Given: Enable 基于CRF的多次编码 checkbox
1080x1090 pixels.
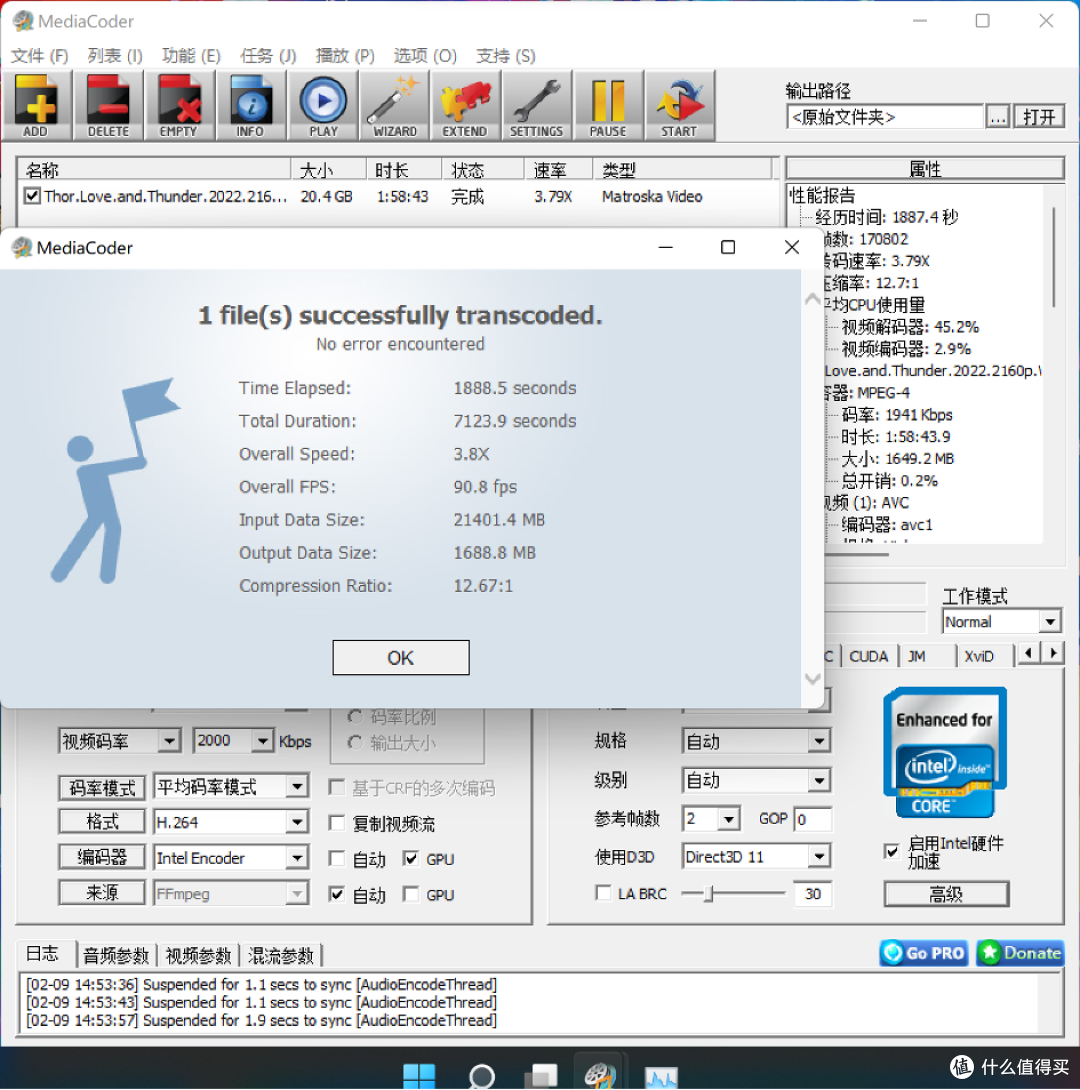Looking at the screenshot, I should 336,788.
